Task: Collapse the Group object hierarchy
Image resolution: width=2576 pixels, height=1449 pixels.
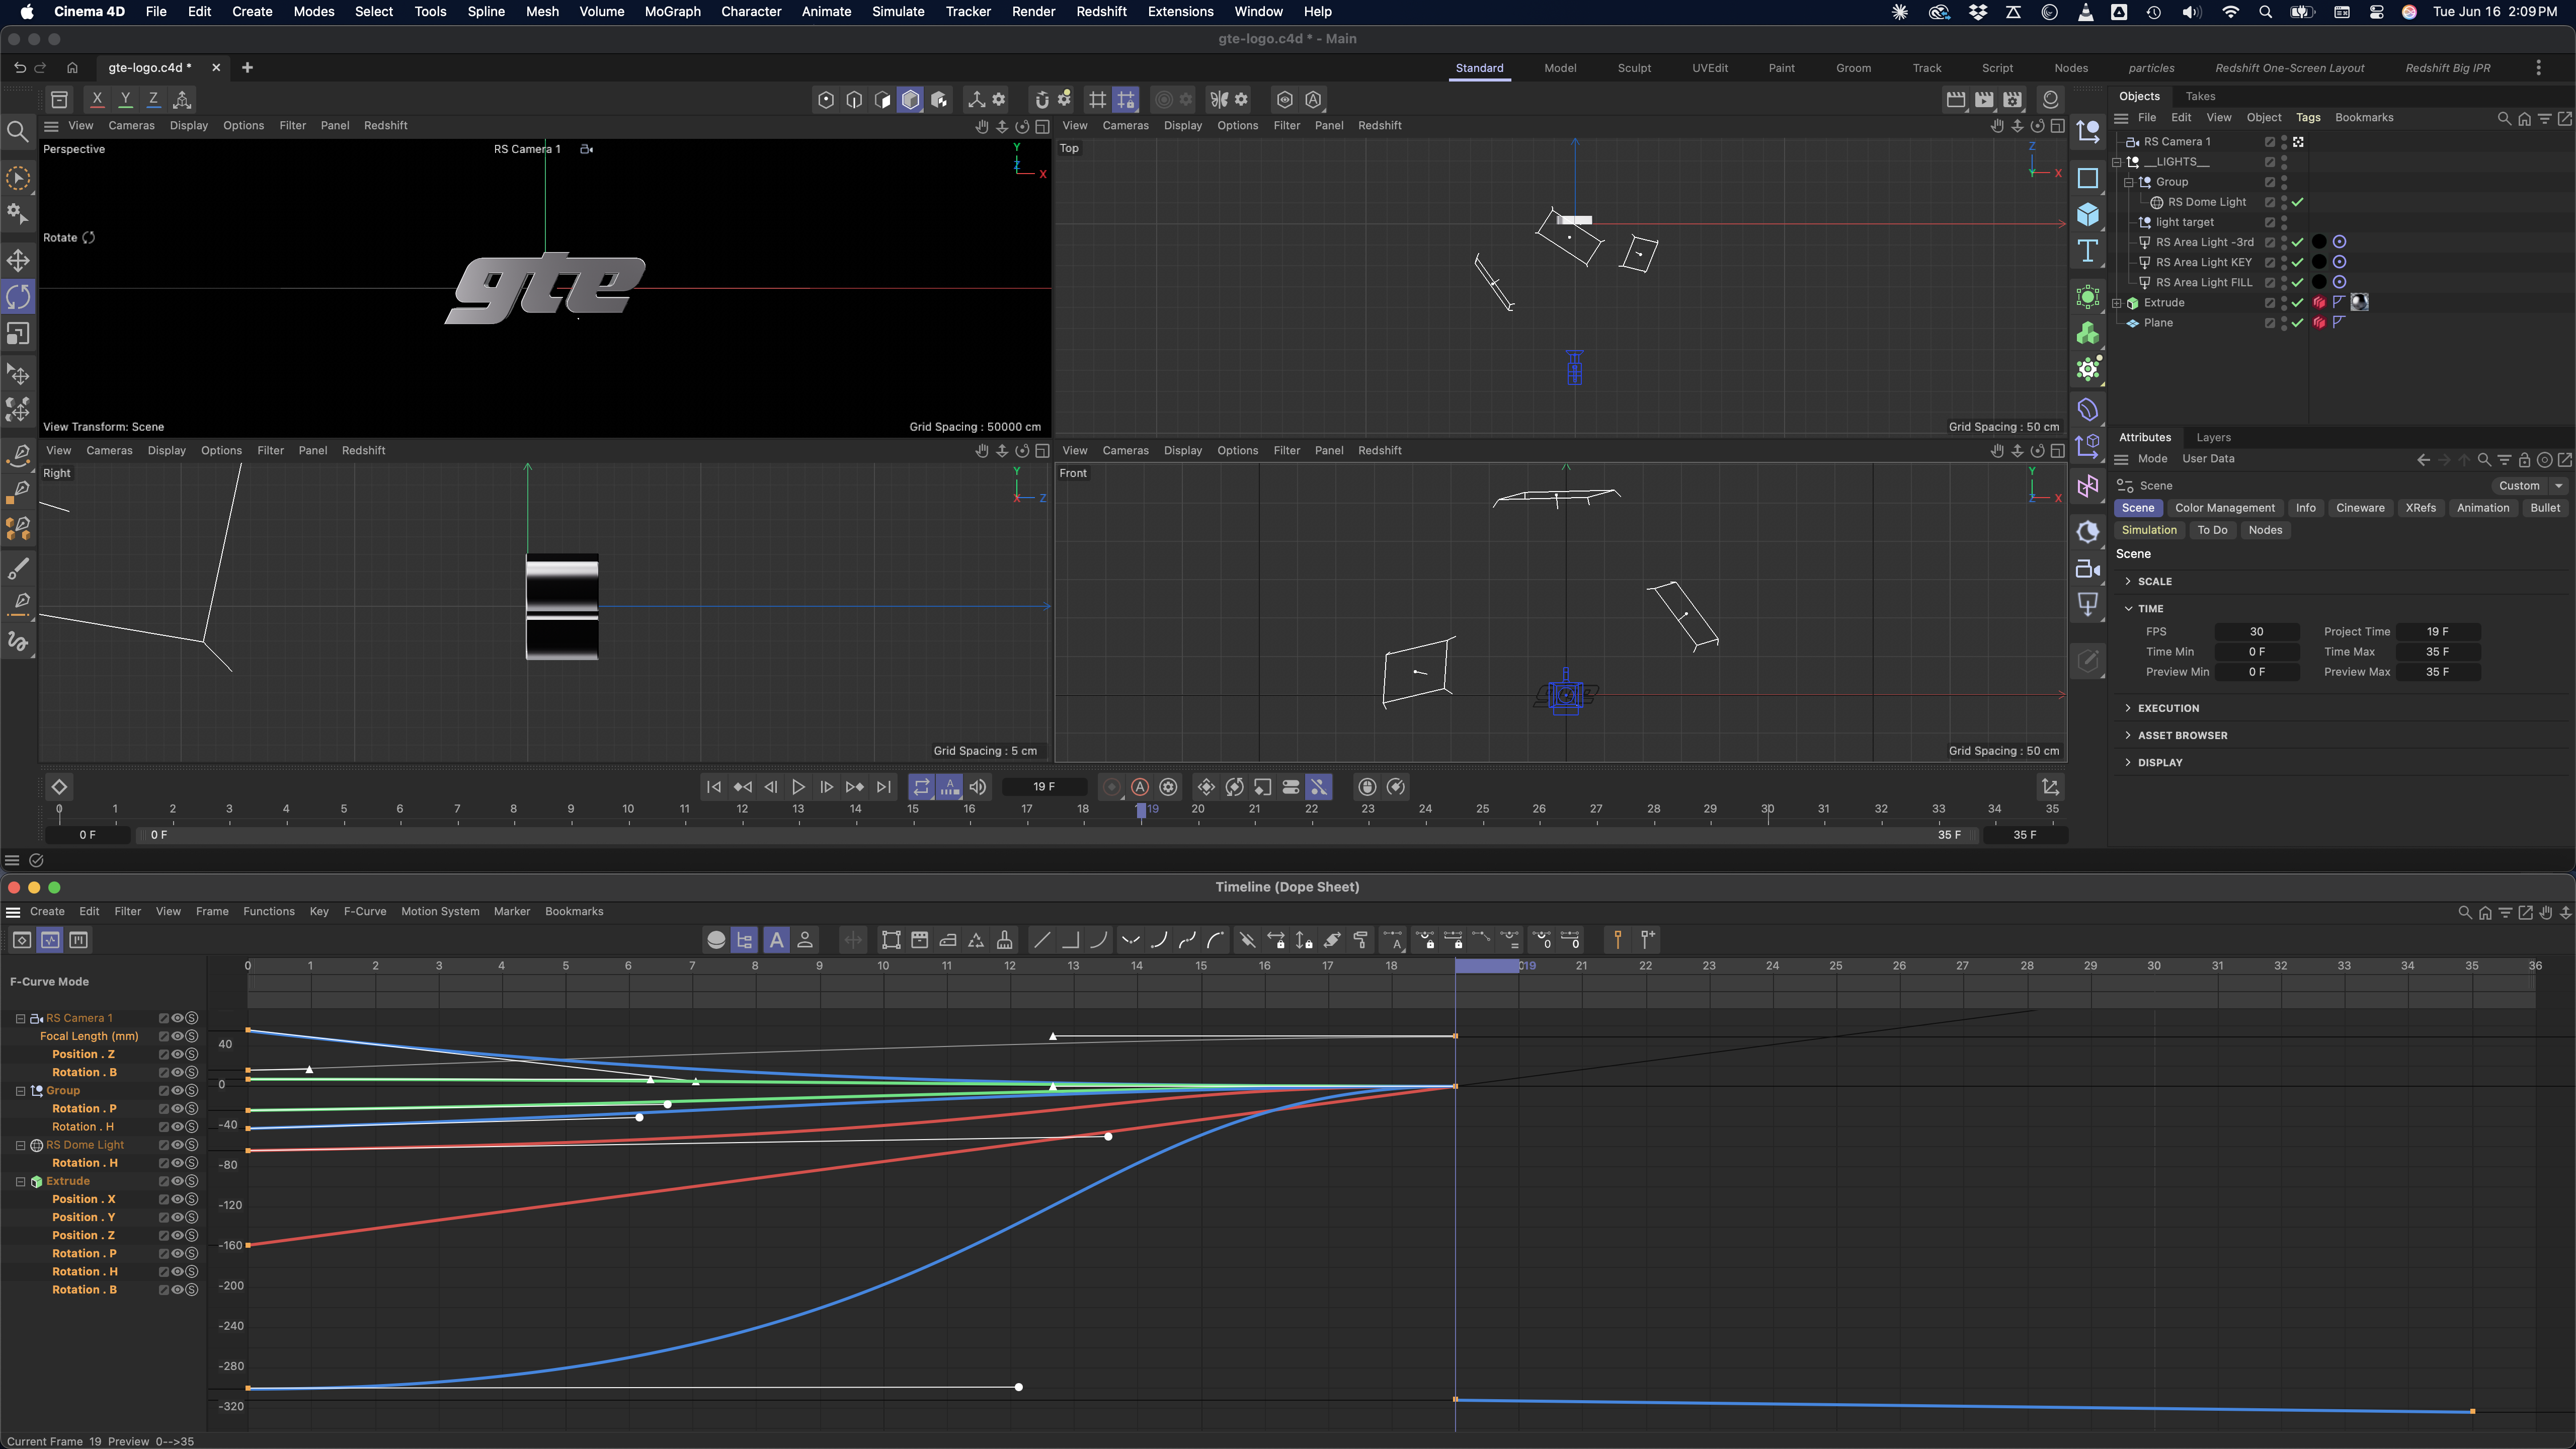Action: [x=2129, y=182]
